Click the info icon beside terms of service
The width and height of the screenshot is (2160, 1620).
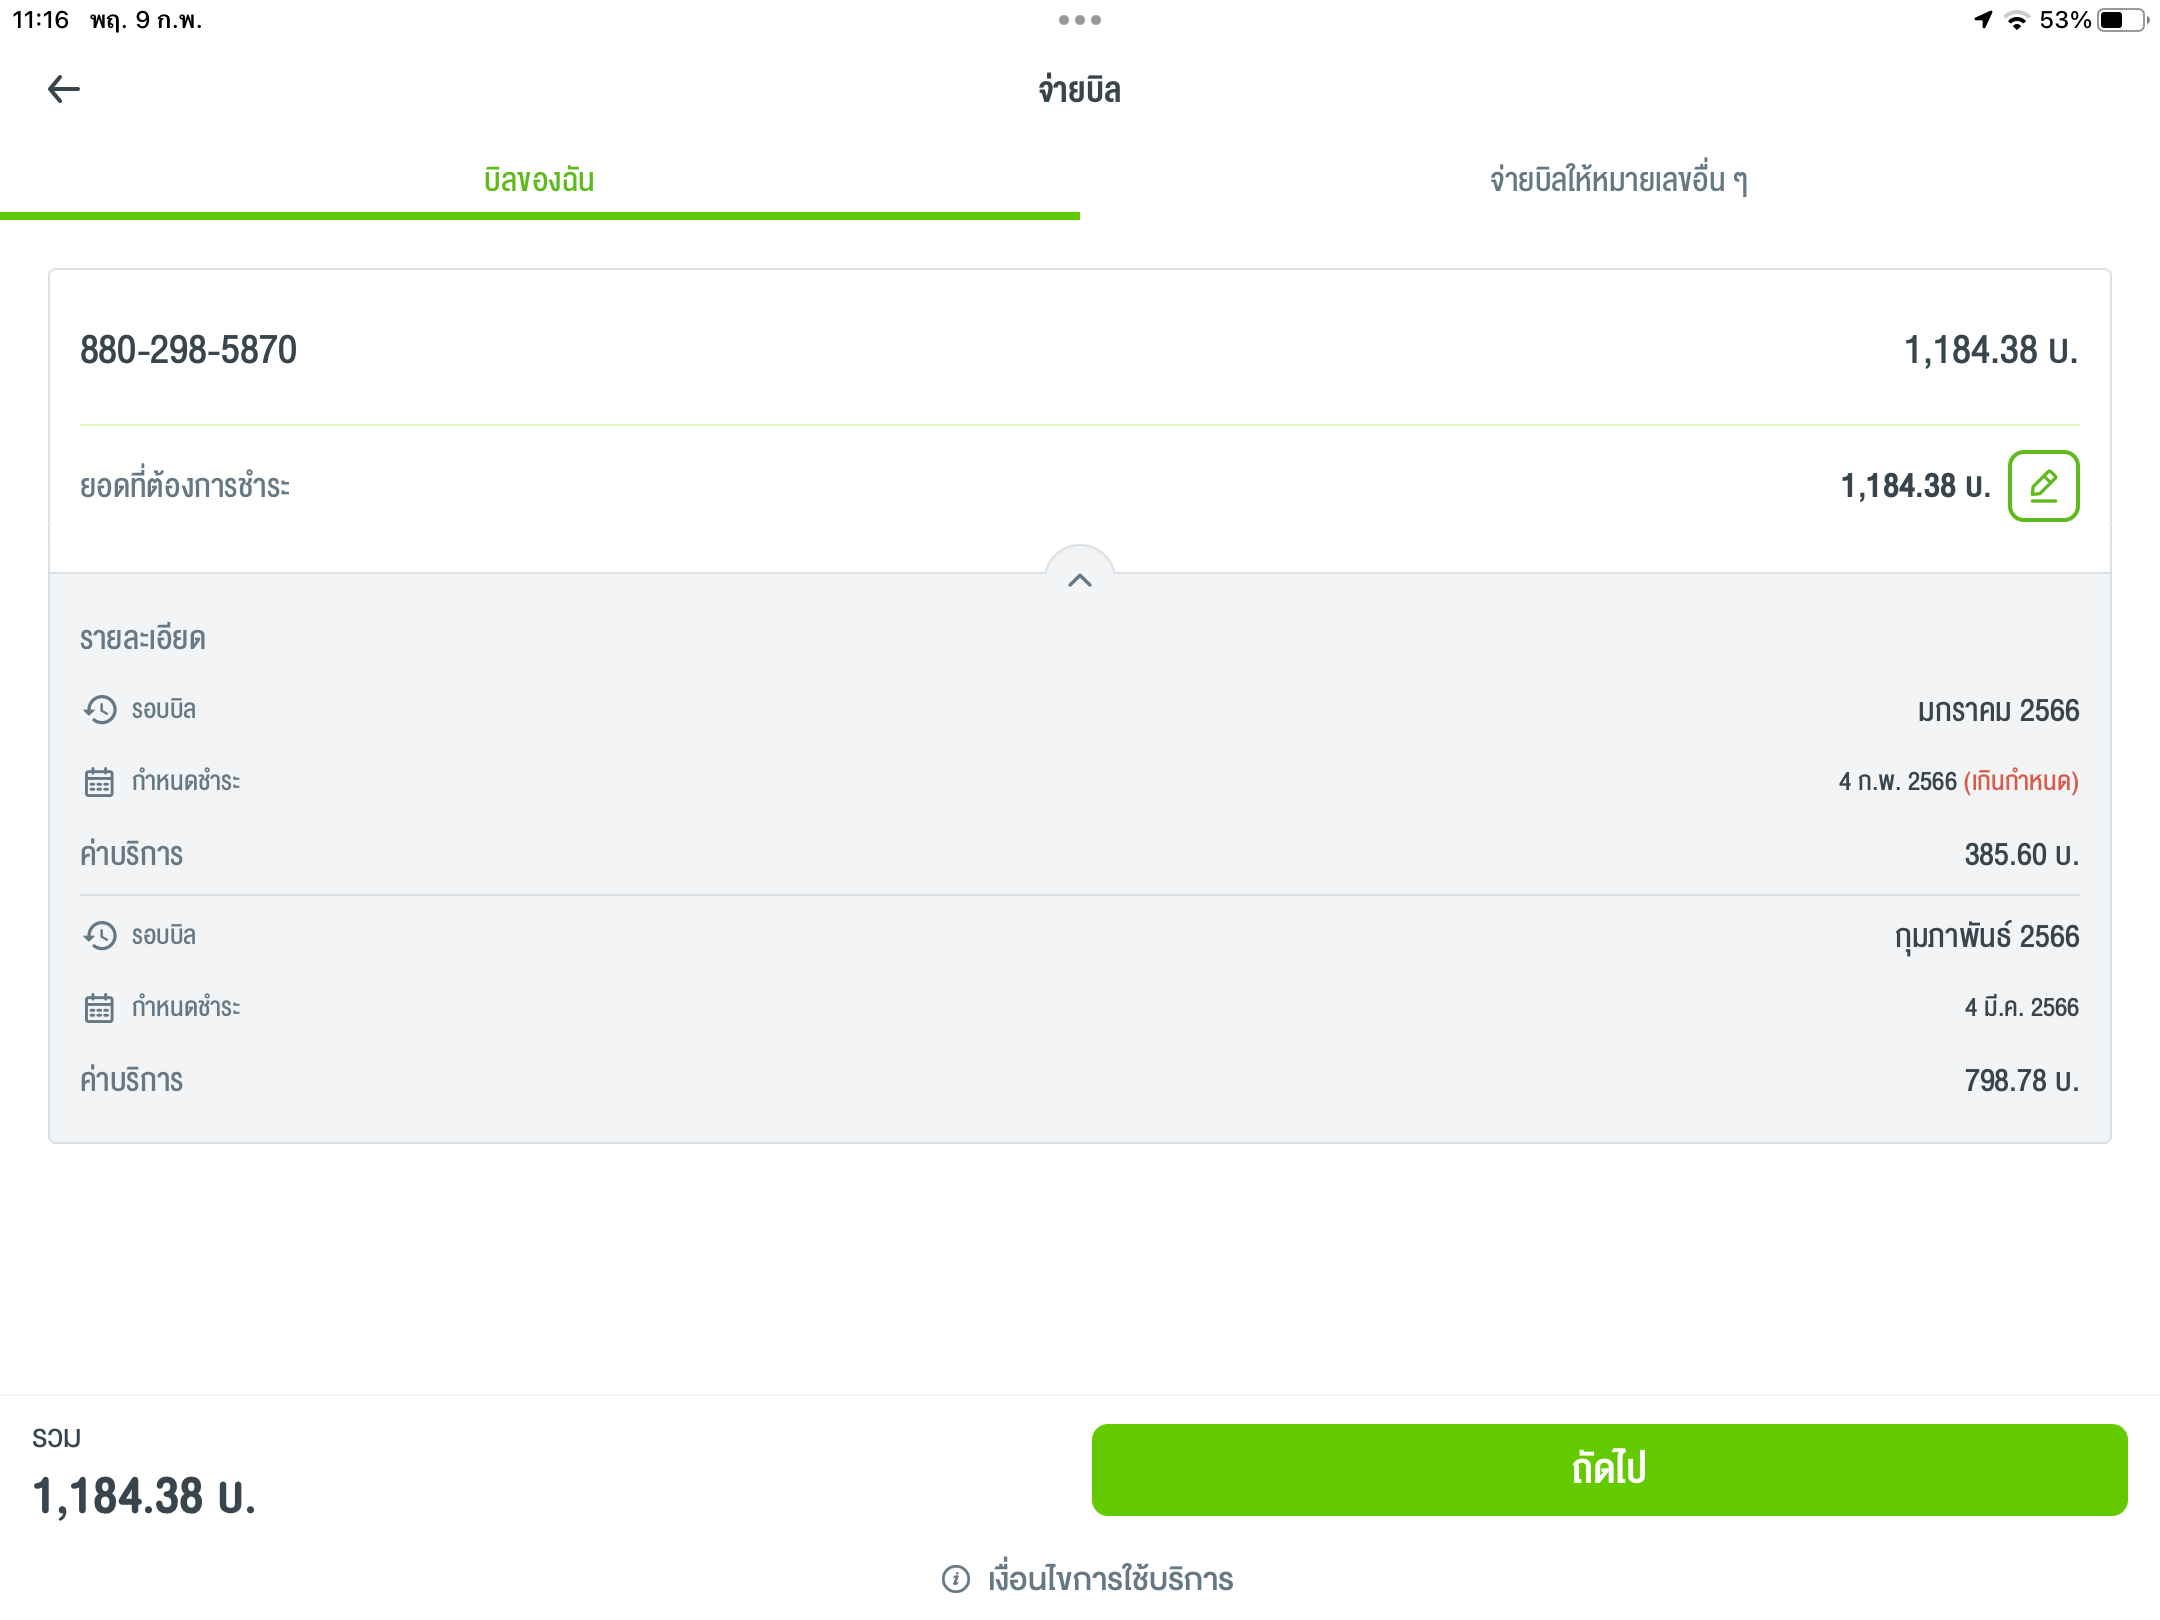click(956, 1579)
